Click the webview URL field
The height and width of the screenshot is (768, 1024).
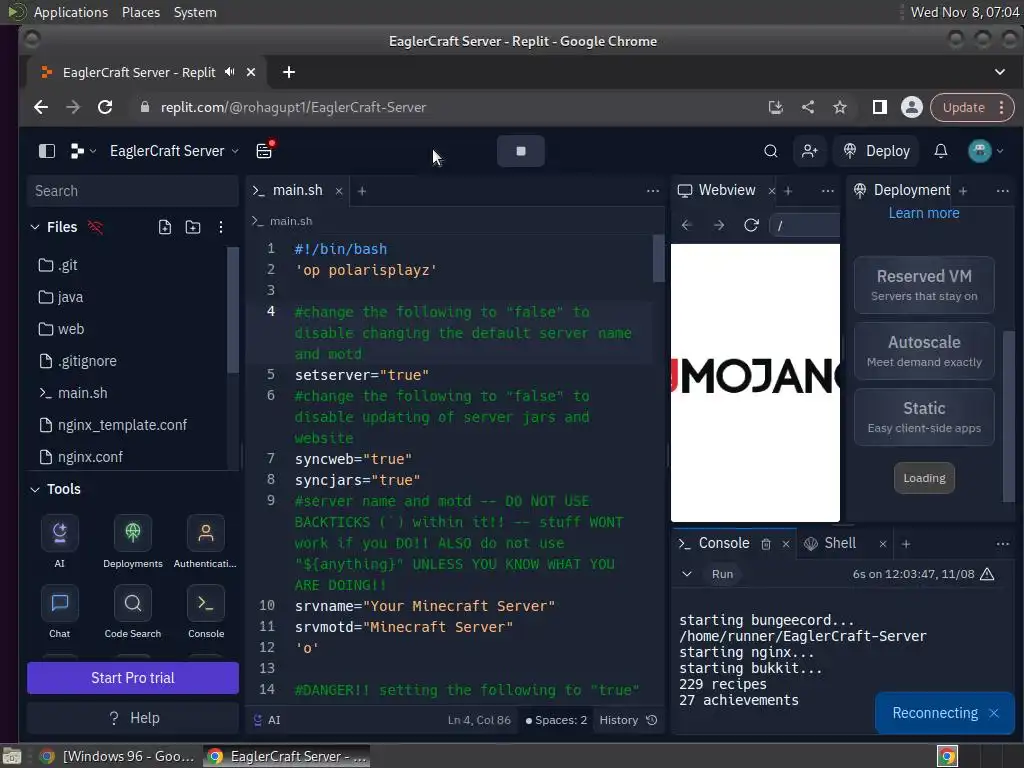[x=805, y=225]
